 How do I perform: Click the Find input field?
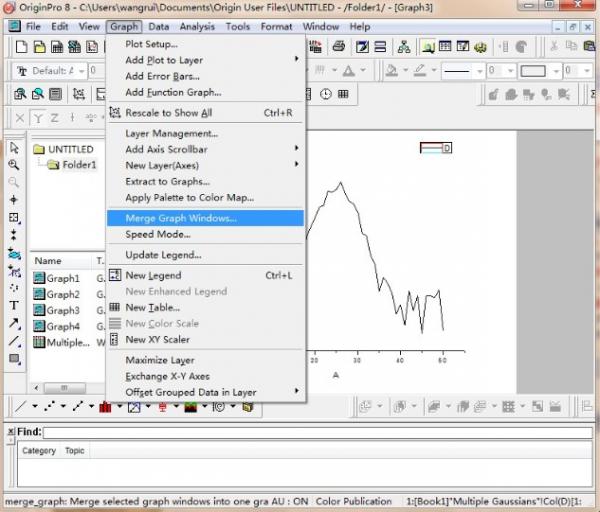tap(318, 433)
